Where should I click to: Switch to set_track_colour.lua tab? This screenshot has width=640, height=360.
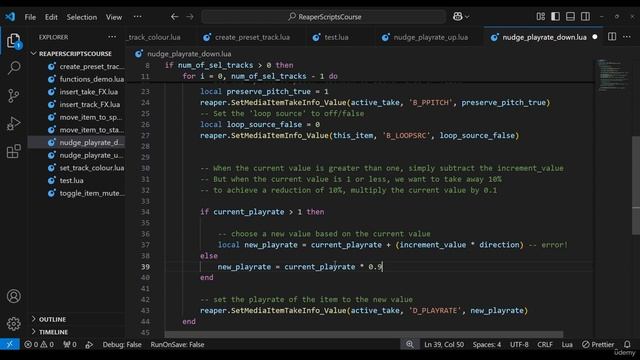click(x=153, y=37)
